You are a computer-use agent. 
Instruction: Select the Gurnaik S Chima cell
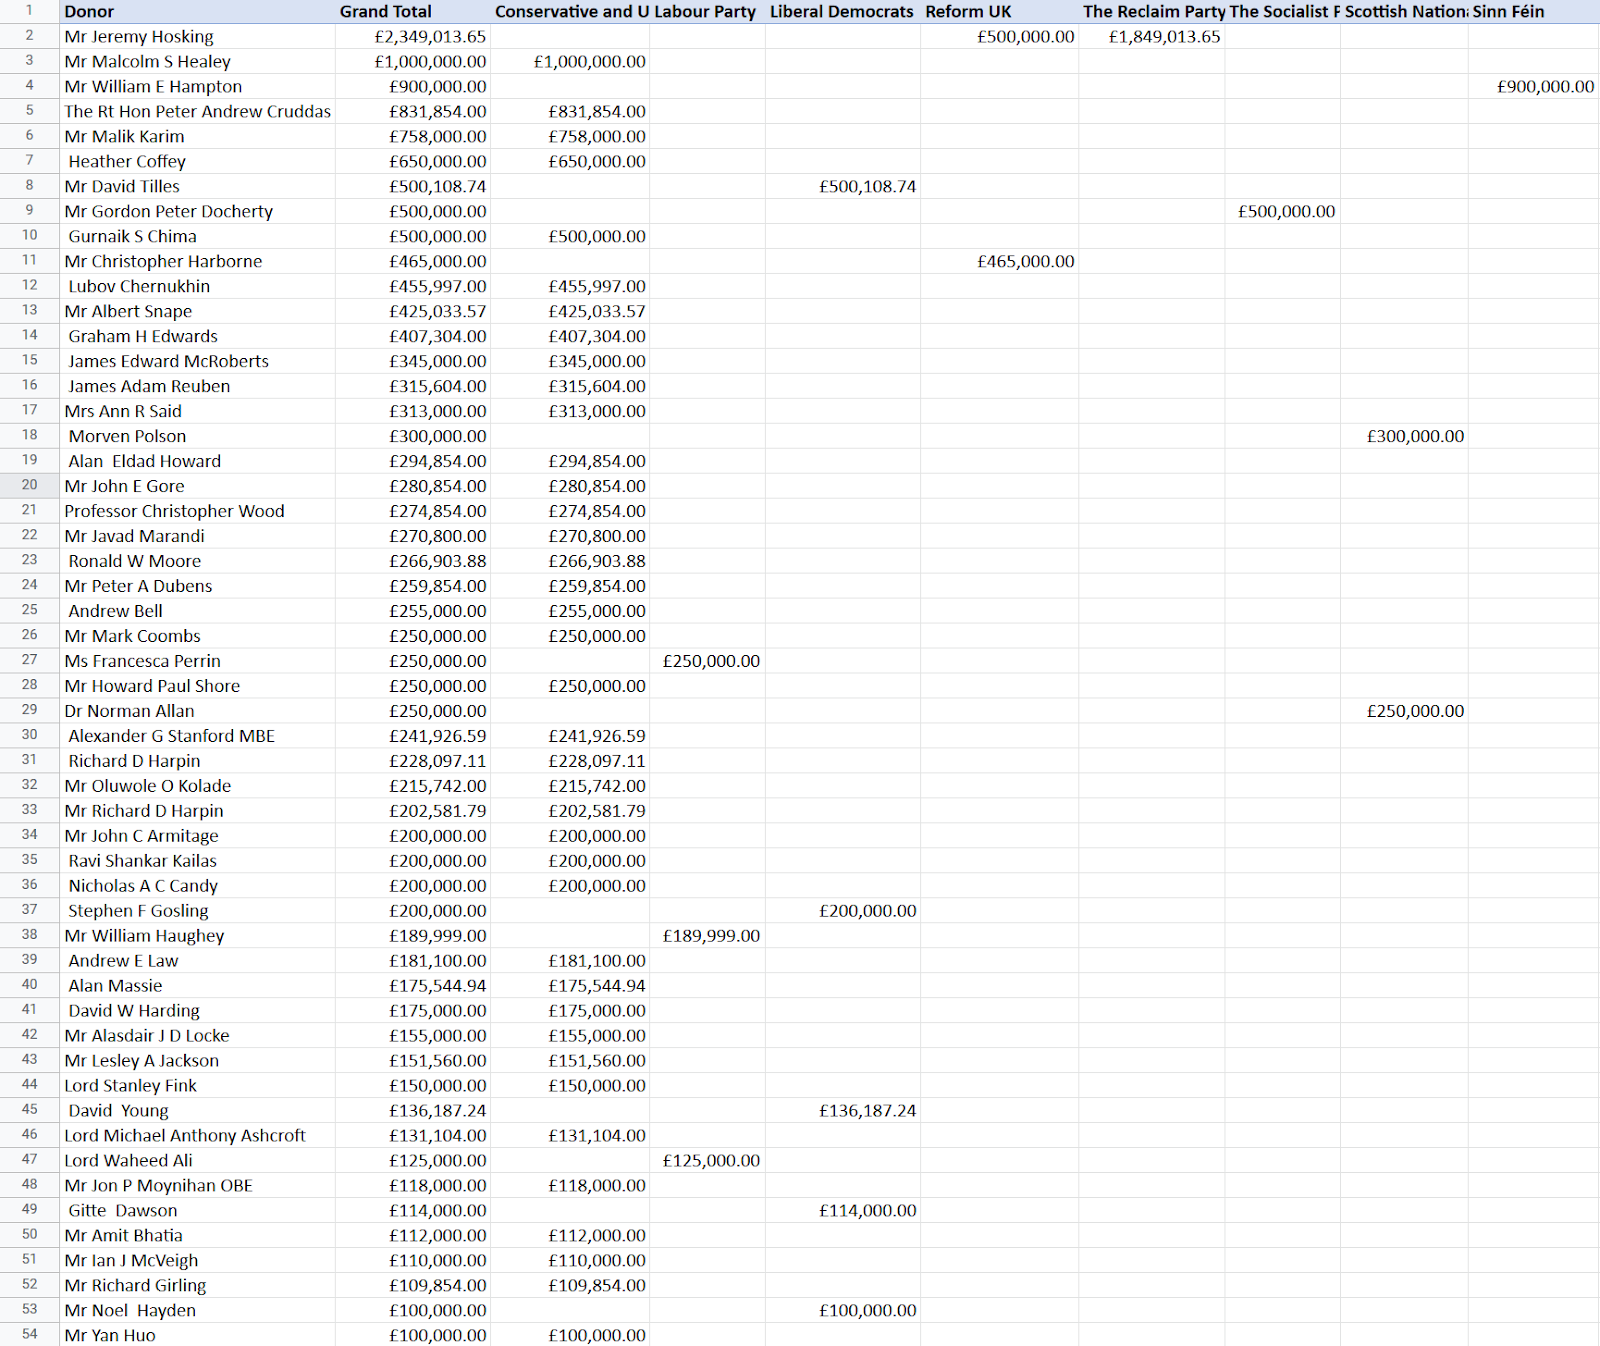tap(197, 237)
